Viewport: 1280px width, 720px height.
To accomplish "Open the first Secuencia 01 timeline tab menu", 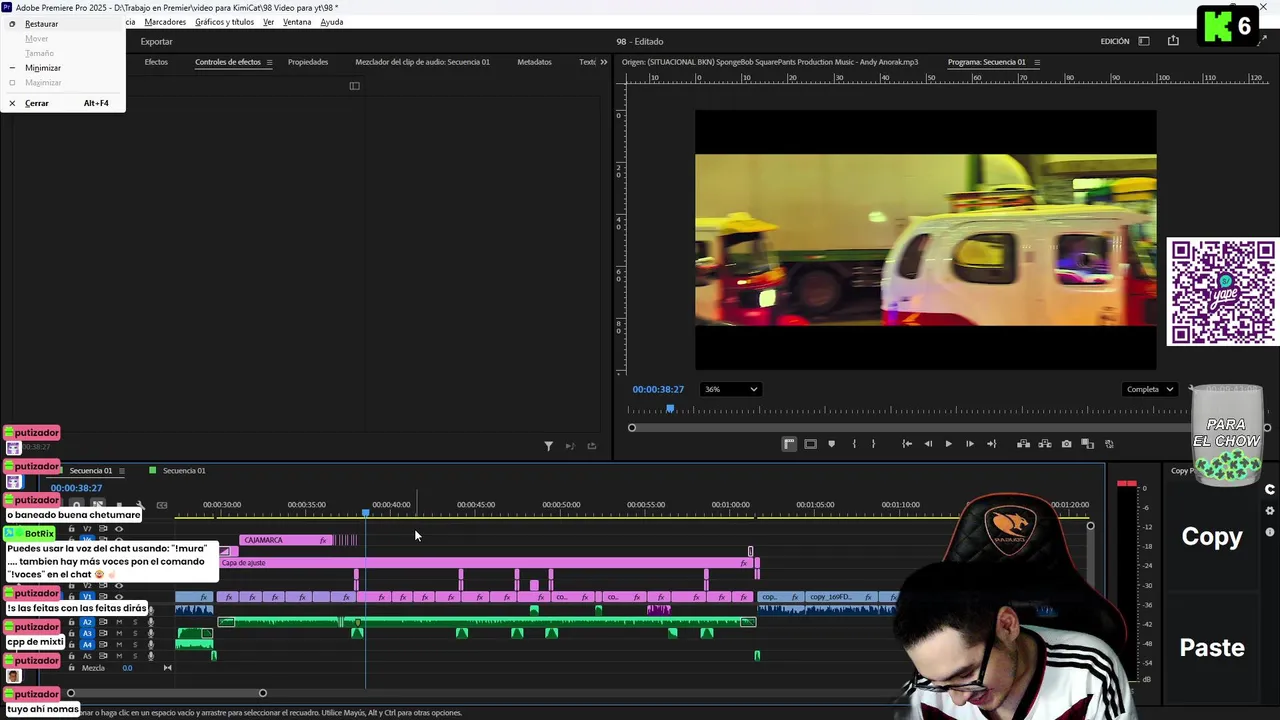I will point(122,470).
